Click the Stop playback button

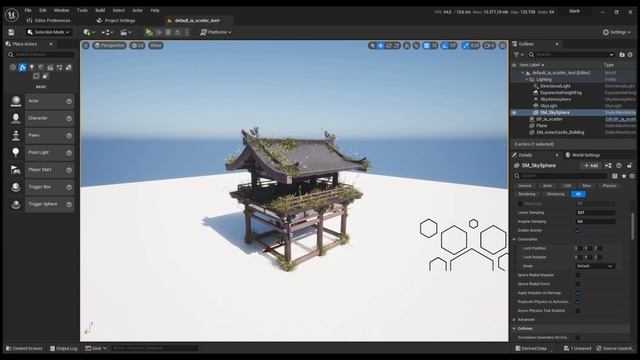pyautogui.click(x=168, y=32)
